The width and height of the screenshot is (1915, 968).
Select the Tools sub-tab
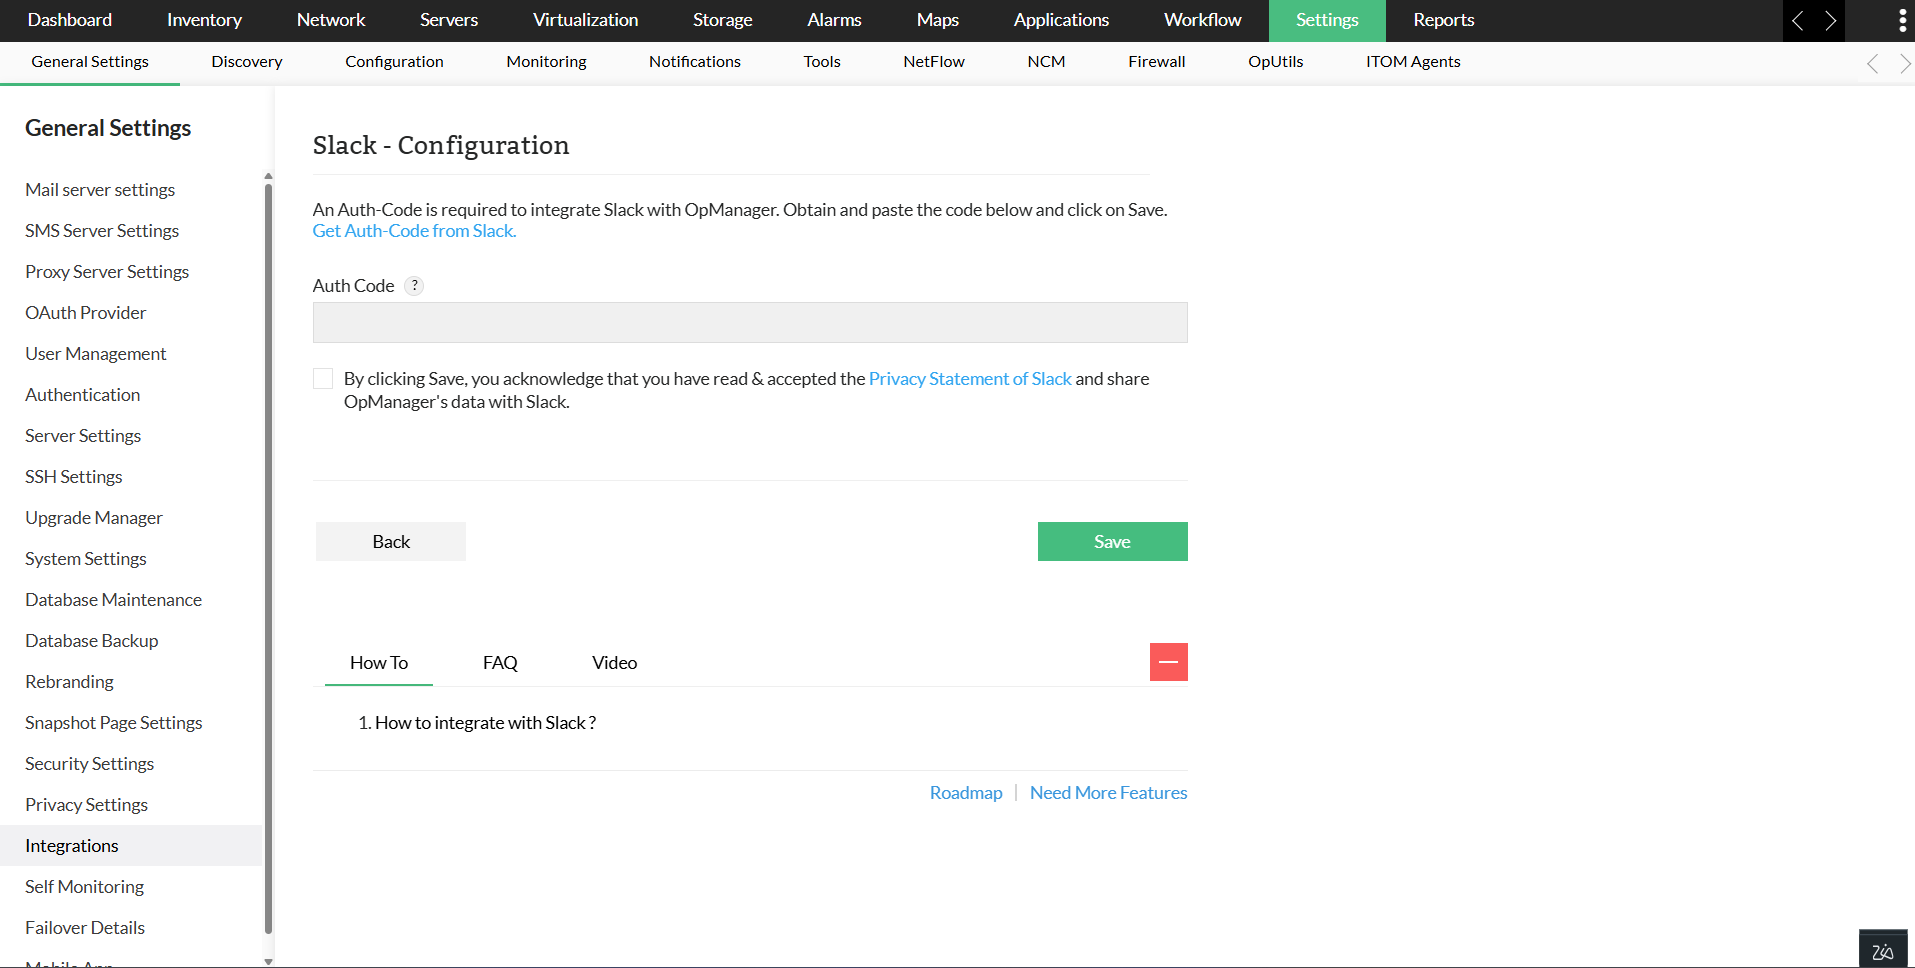(x=822, y=62)
